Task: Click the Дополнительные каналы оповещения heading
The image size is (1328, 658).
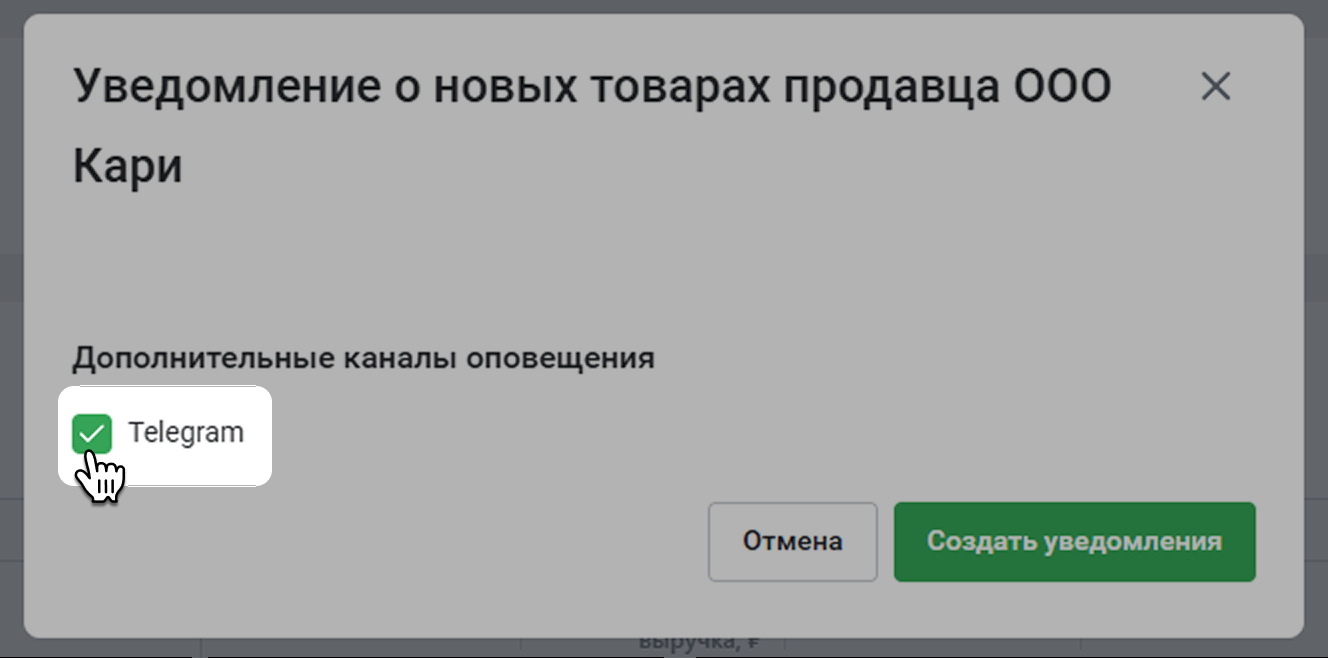Action: 363,358
